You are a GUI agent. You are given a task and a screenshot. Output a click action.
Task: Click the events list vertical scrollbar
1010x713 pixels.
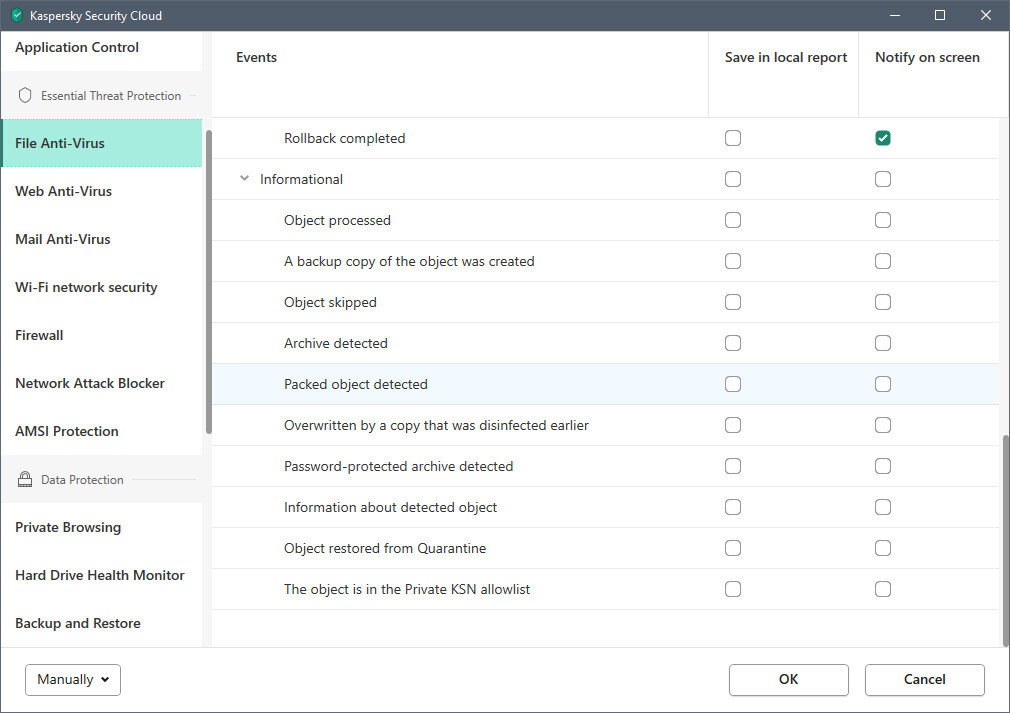pyautogui.click(x=1005, y=541)
